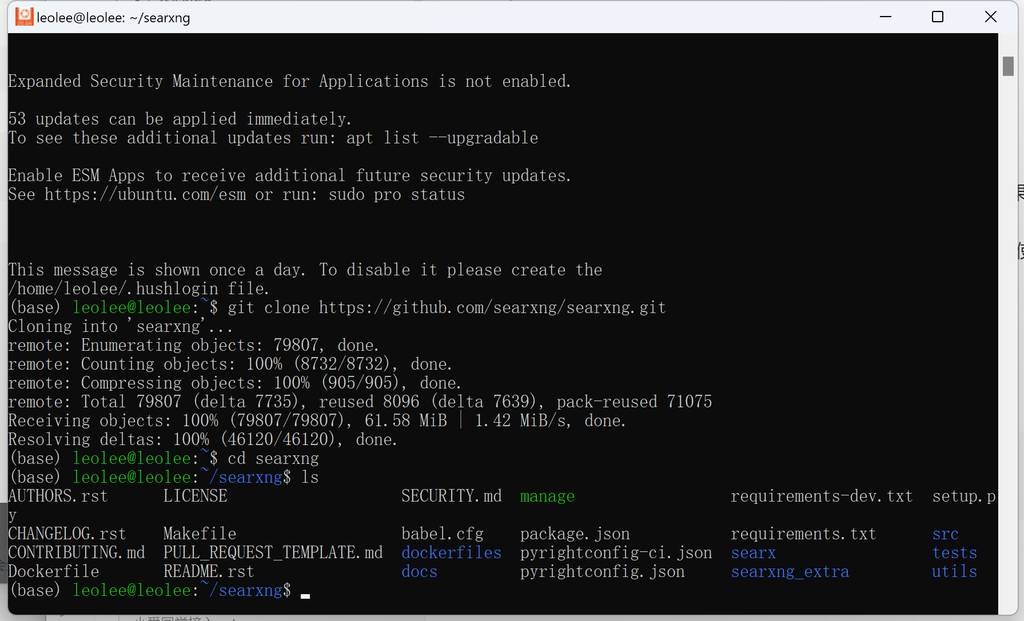Click the tests directory entry

954,553
